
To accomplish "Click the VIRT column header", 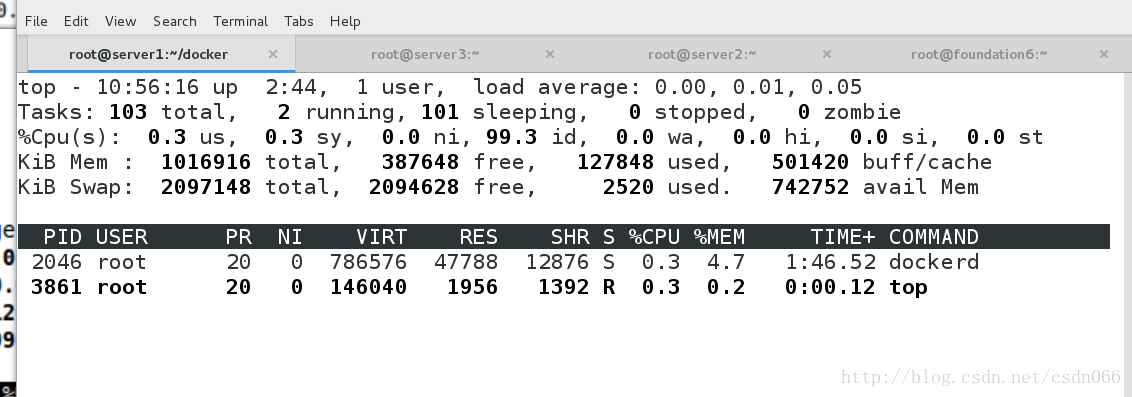I will coord(382,237).
